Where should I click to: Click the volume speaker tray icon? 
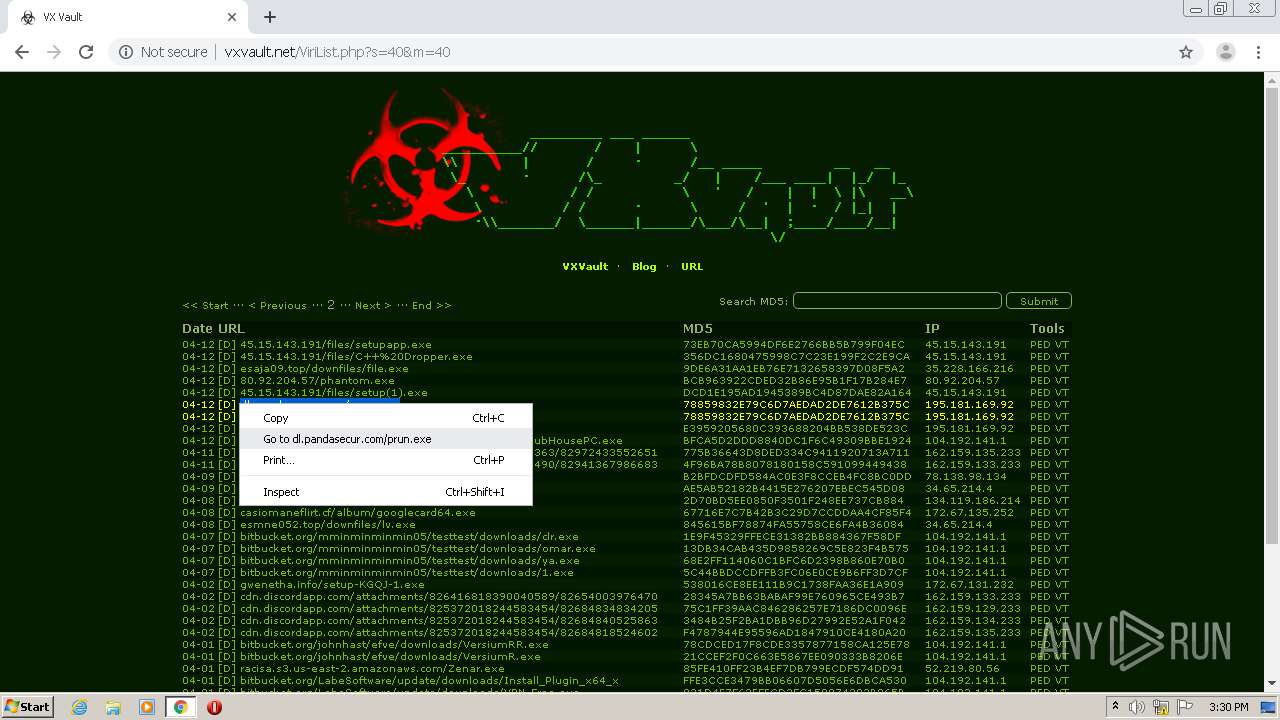point(1137,707)
